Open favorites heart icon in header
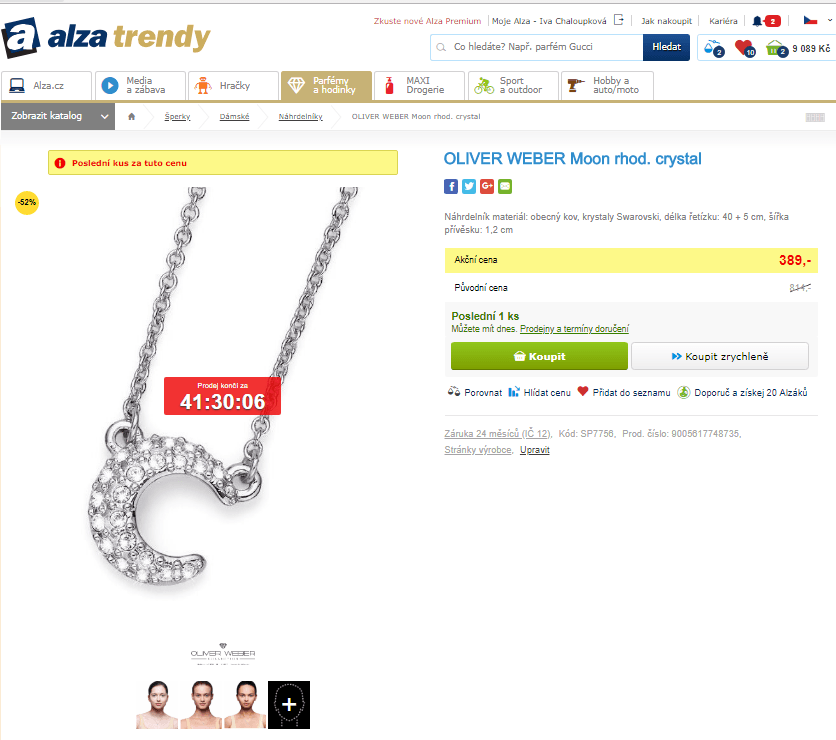The height and width of the screenshot is (740, 836). click(x=744, y=48)
